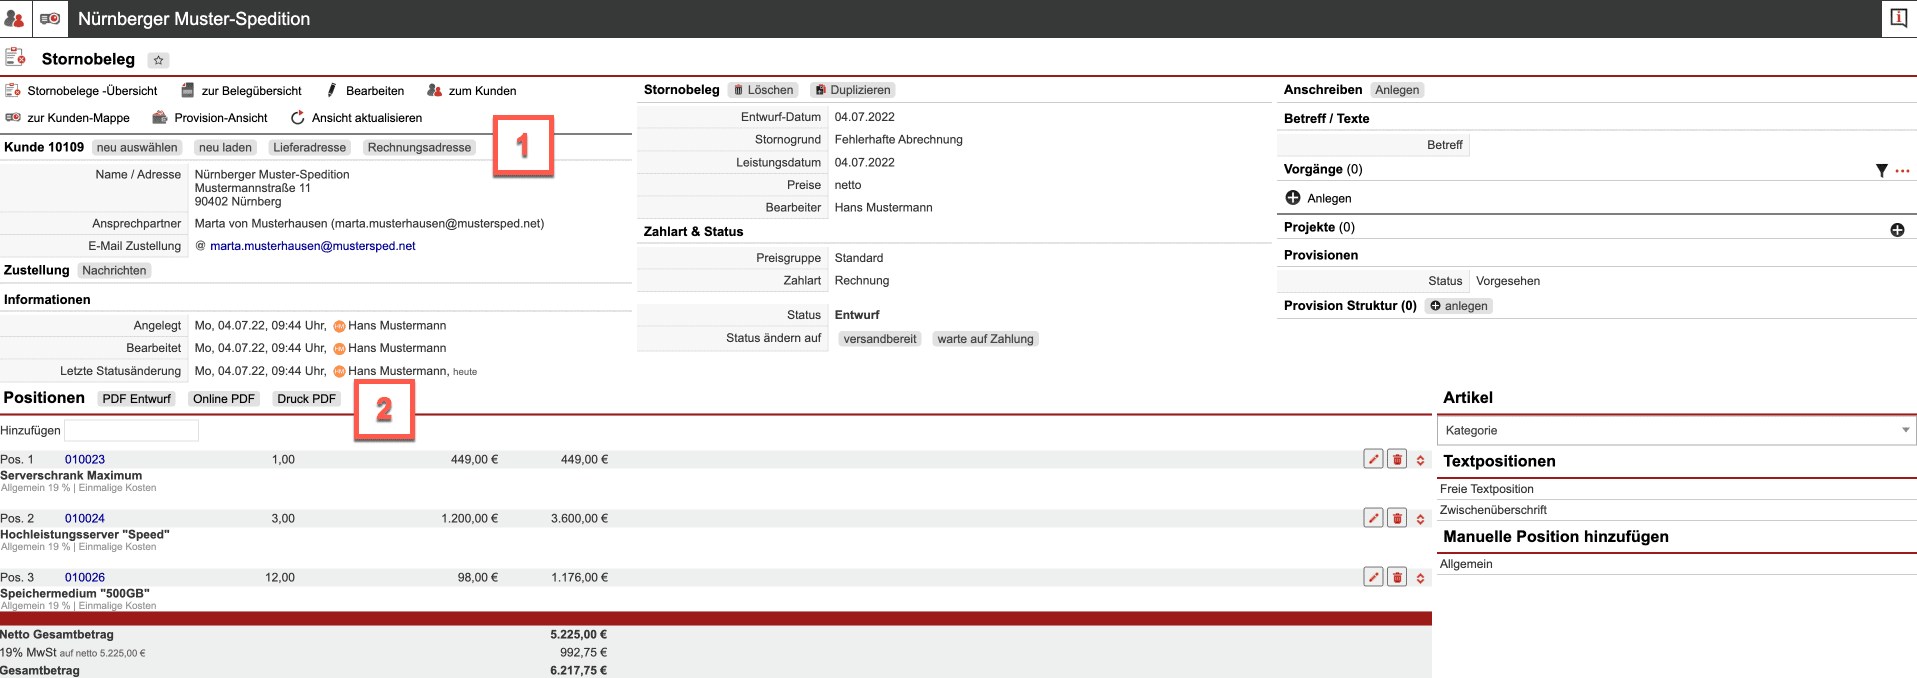Open the info icon in top right corner

pyautogui.click(x=1898, y=18)
